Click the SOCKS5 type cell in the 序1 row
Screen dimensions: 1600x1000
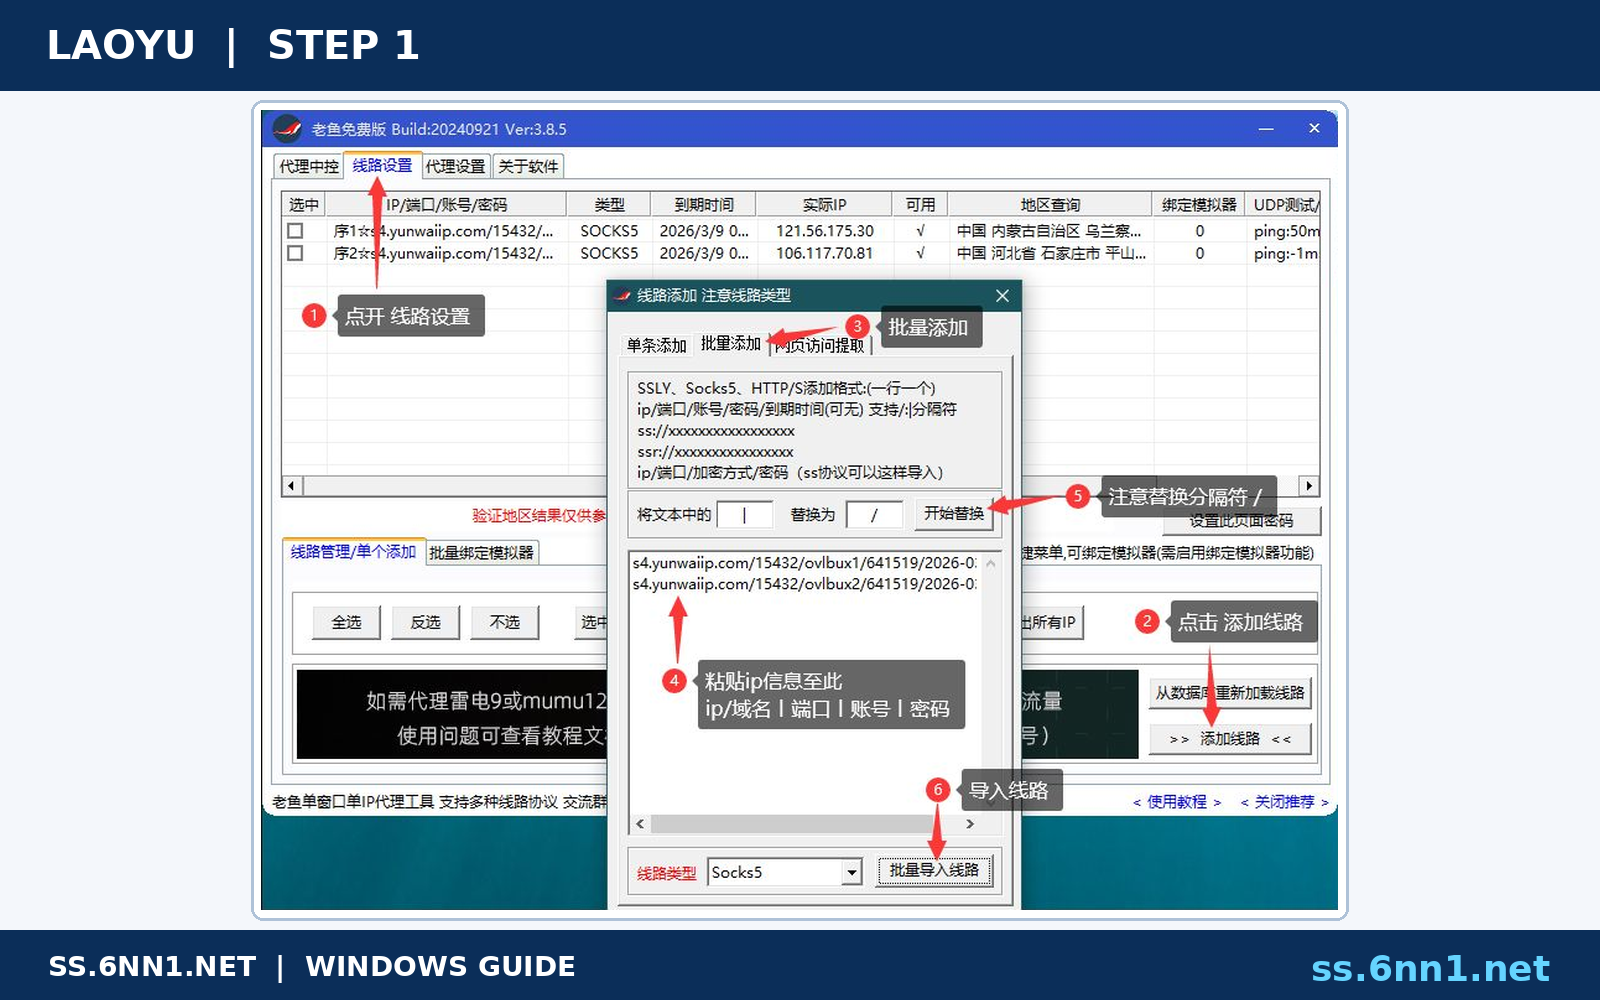[x=609, y=231]
